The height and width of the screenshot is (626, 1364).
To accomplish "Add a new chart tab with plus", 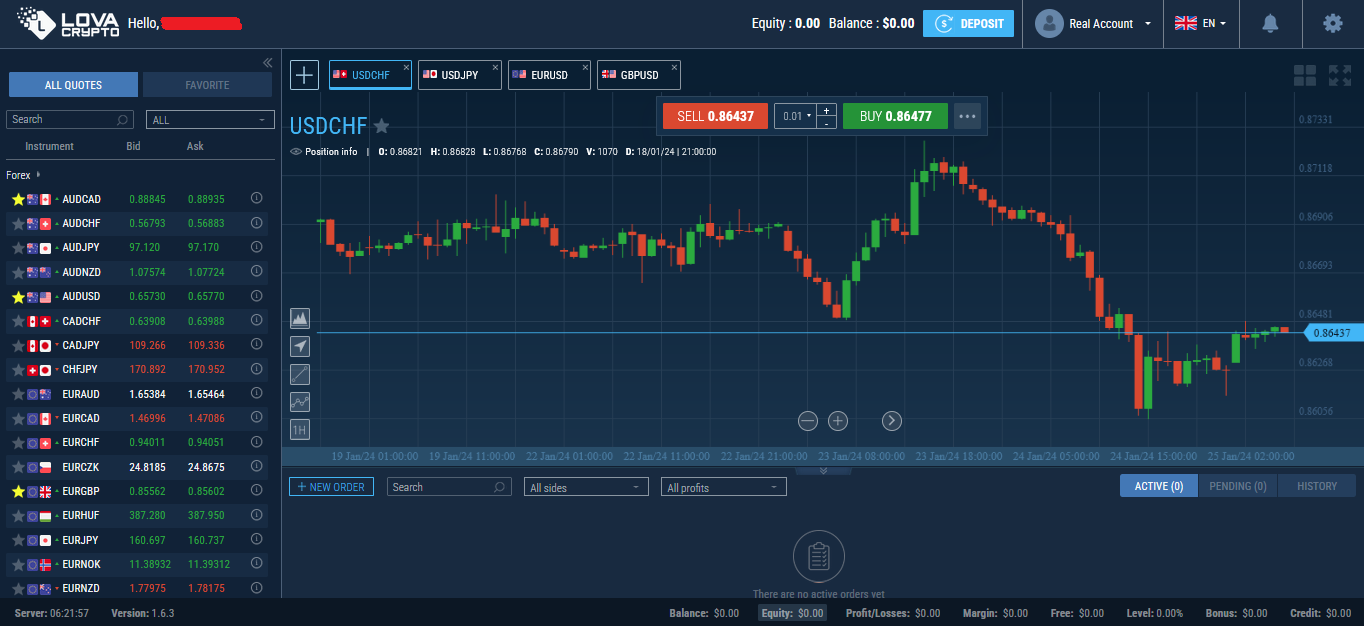I will 304,74.
